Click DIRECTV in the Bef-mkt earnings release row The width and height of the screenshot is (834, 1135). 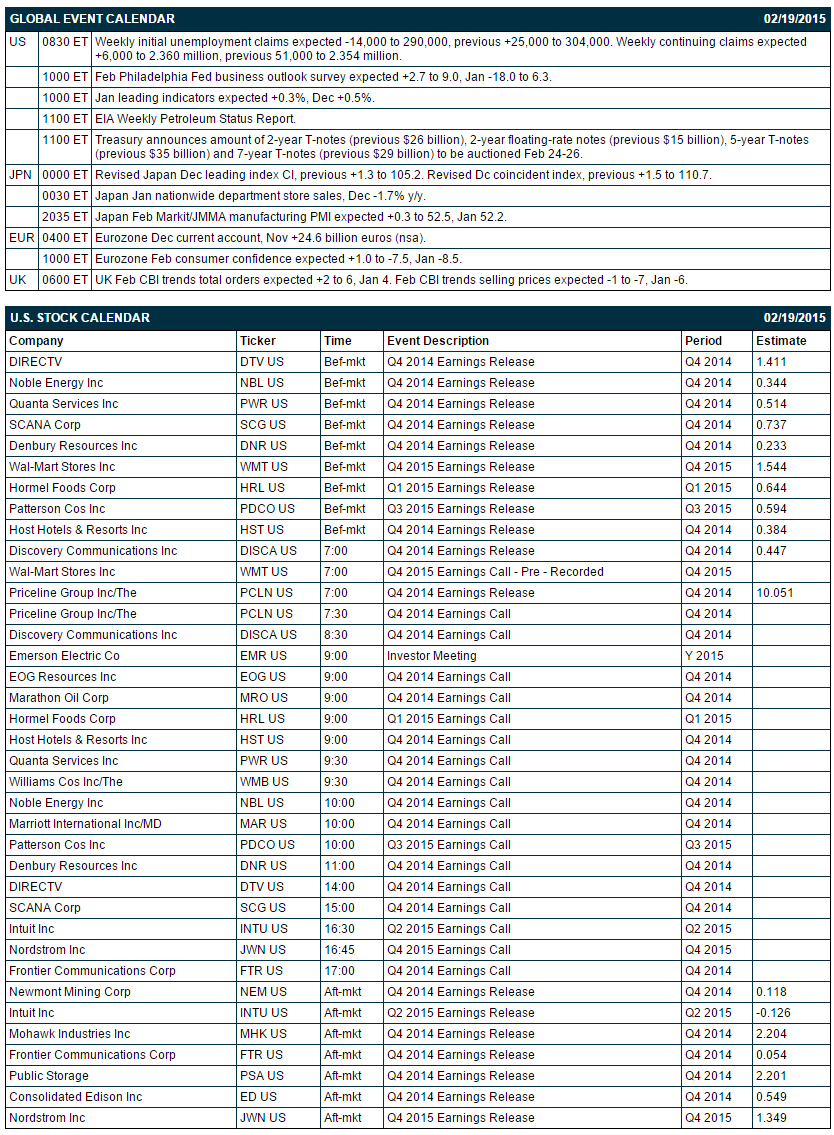(x=35, y=362)
